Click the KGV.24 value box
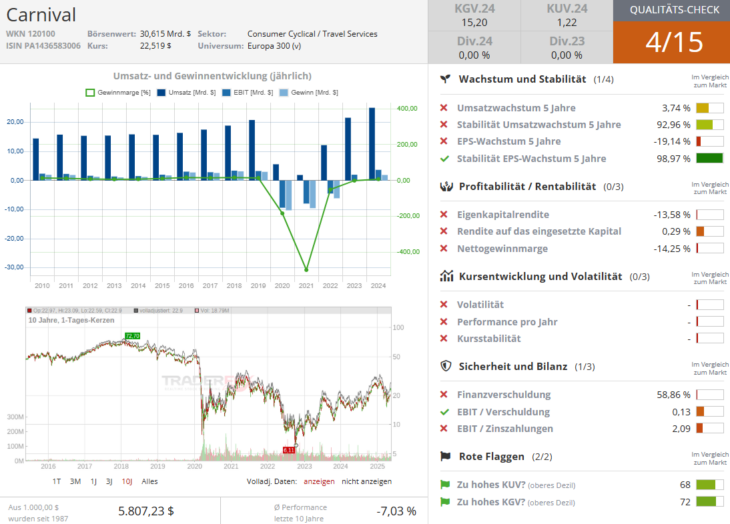 pyautogui.click(x=474, y=15)
